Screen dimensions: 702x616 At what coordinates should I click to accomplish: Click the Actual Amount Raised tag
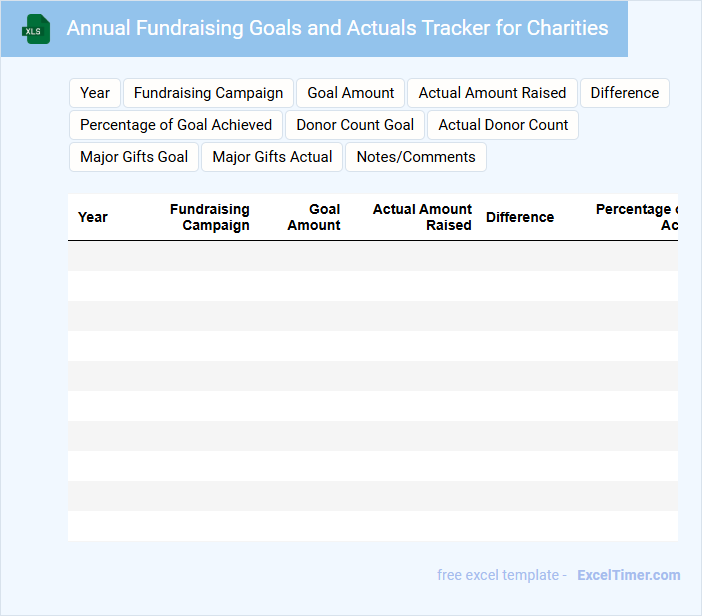tap(492, 93)
